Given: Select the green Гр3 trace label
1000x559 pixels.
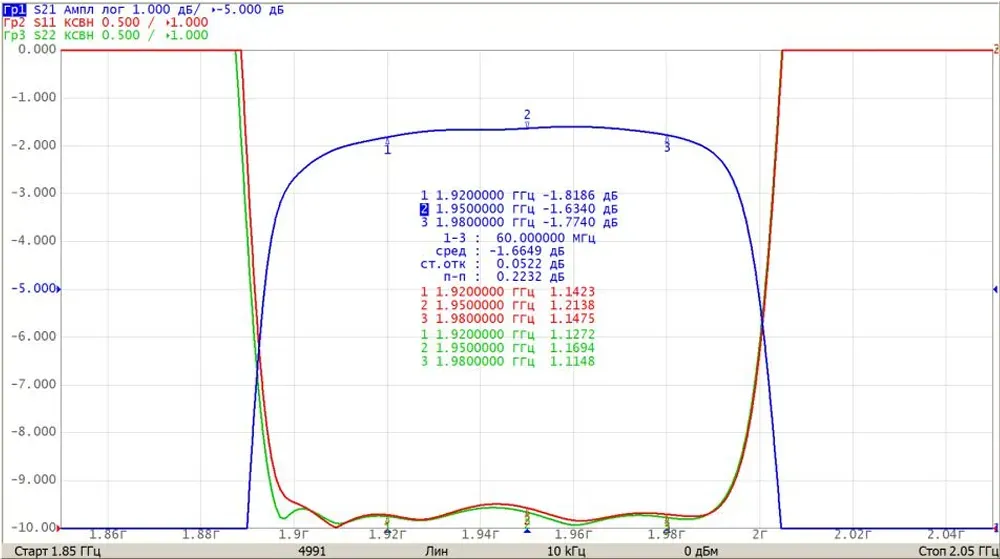Looking at the screenshot, I should pos(15,35).
